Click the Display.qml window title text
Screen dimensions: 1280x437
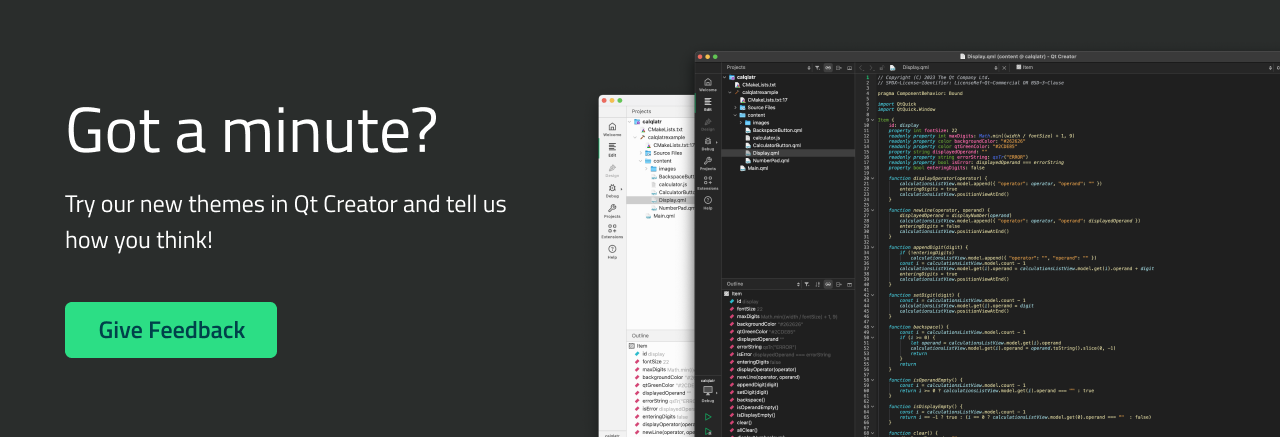1022,56
